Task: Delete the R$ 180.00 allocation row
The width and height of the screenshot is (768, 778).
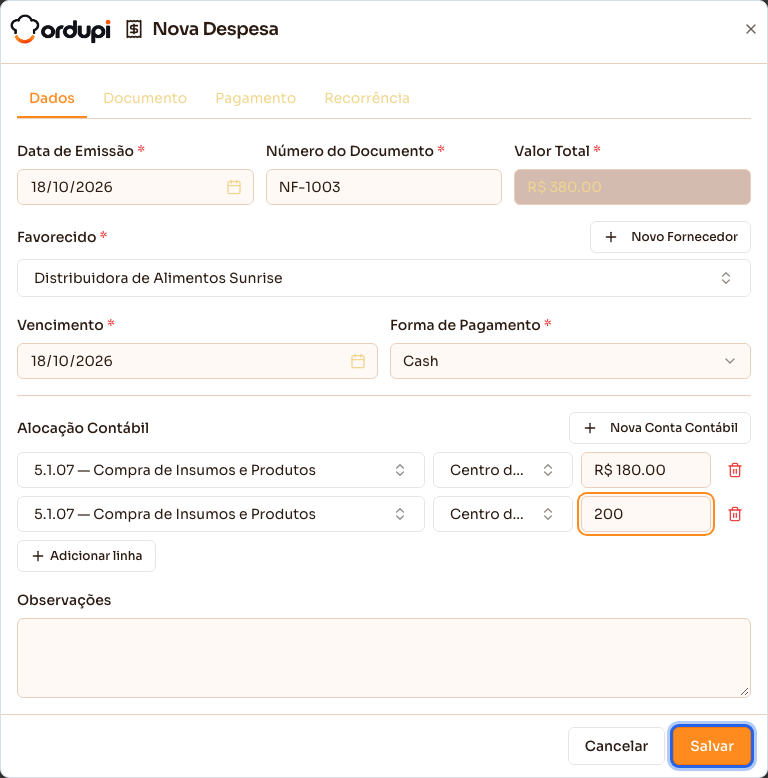Action: 735,470
